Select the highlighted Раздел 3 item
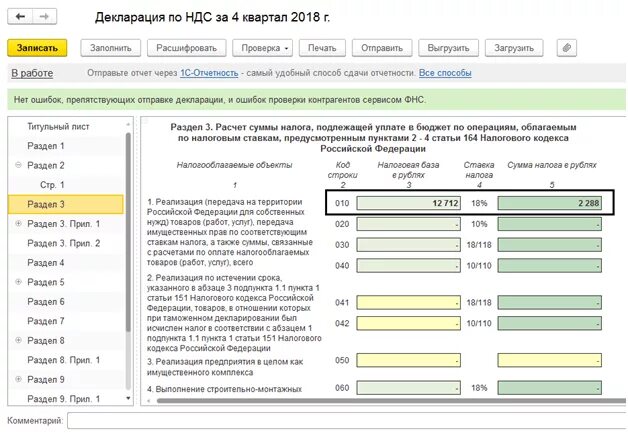 click(66, 204)
